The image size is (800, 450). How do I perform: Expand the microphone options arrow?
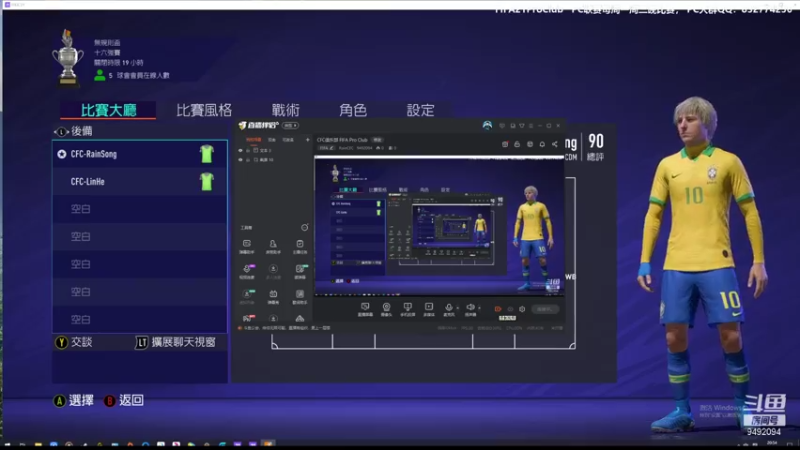[x=458, y=308]
